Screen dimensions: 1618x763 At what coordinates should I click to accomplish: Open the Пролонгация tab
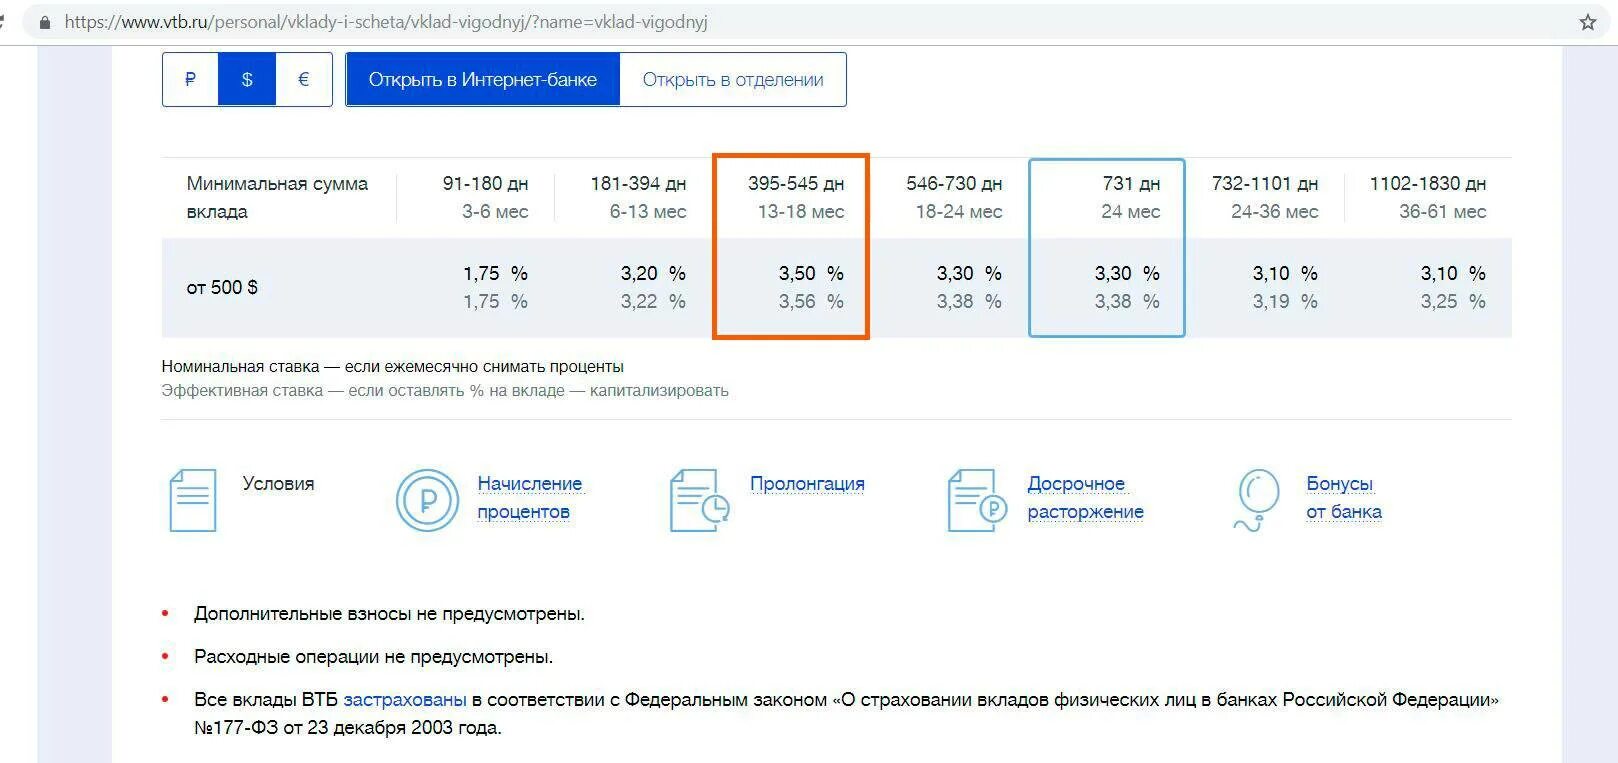pyautogui.click(x=807, y=483)
